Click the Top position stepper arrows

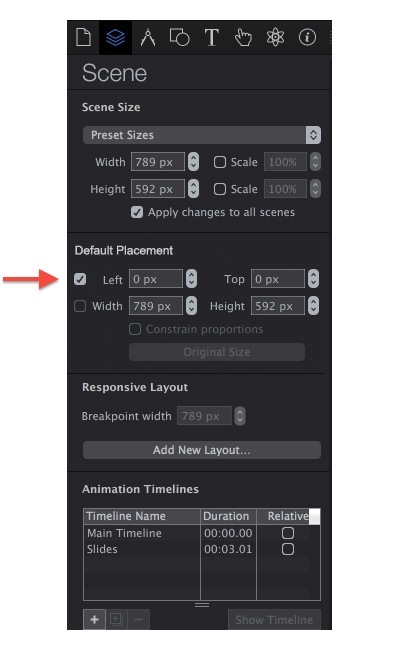point(313,279)
